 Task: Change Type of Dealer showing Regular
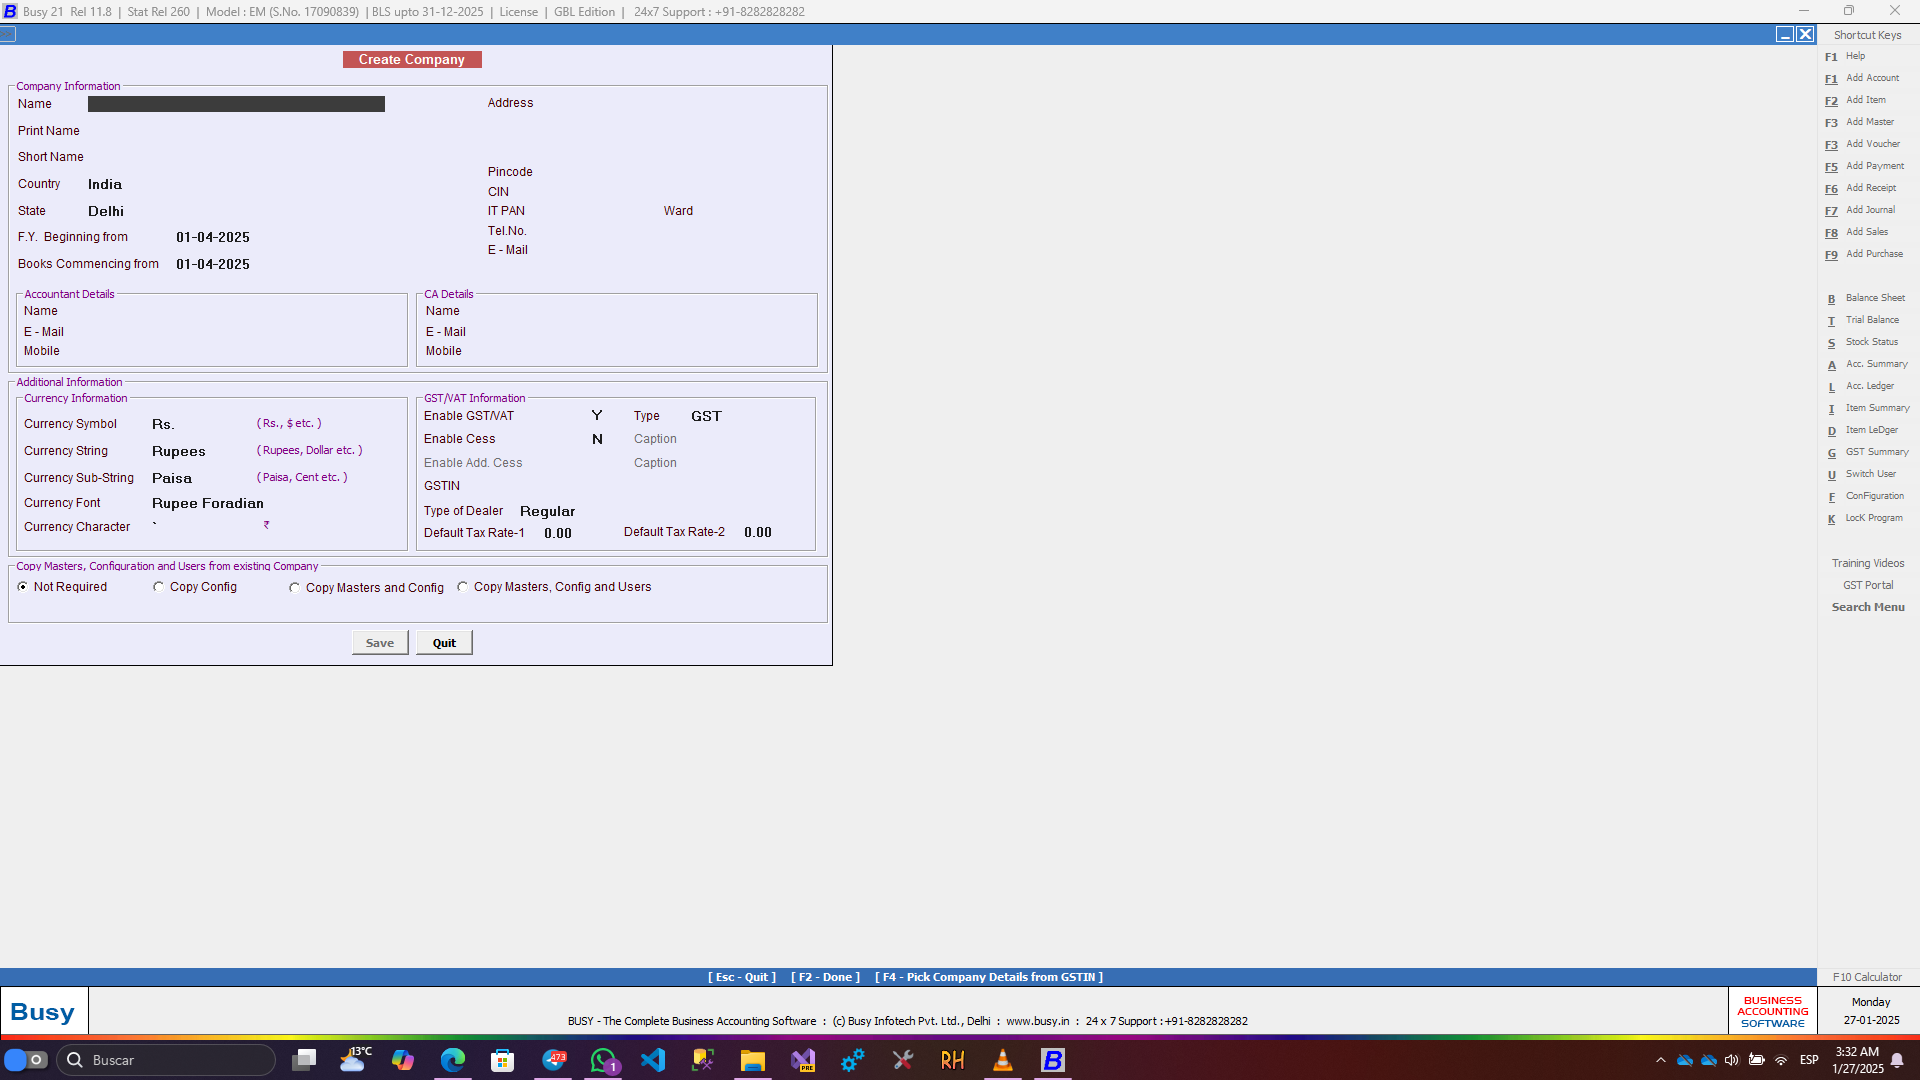(x=547, y=511)
